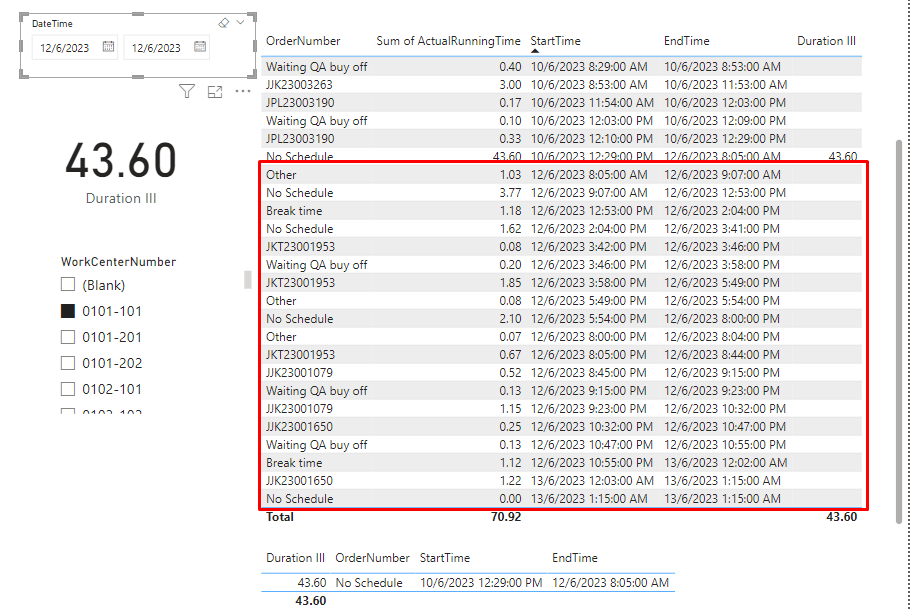Click EndTime header in the bottom table
Screen dimensions: 922x611
point(574,558)
